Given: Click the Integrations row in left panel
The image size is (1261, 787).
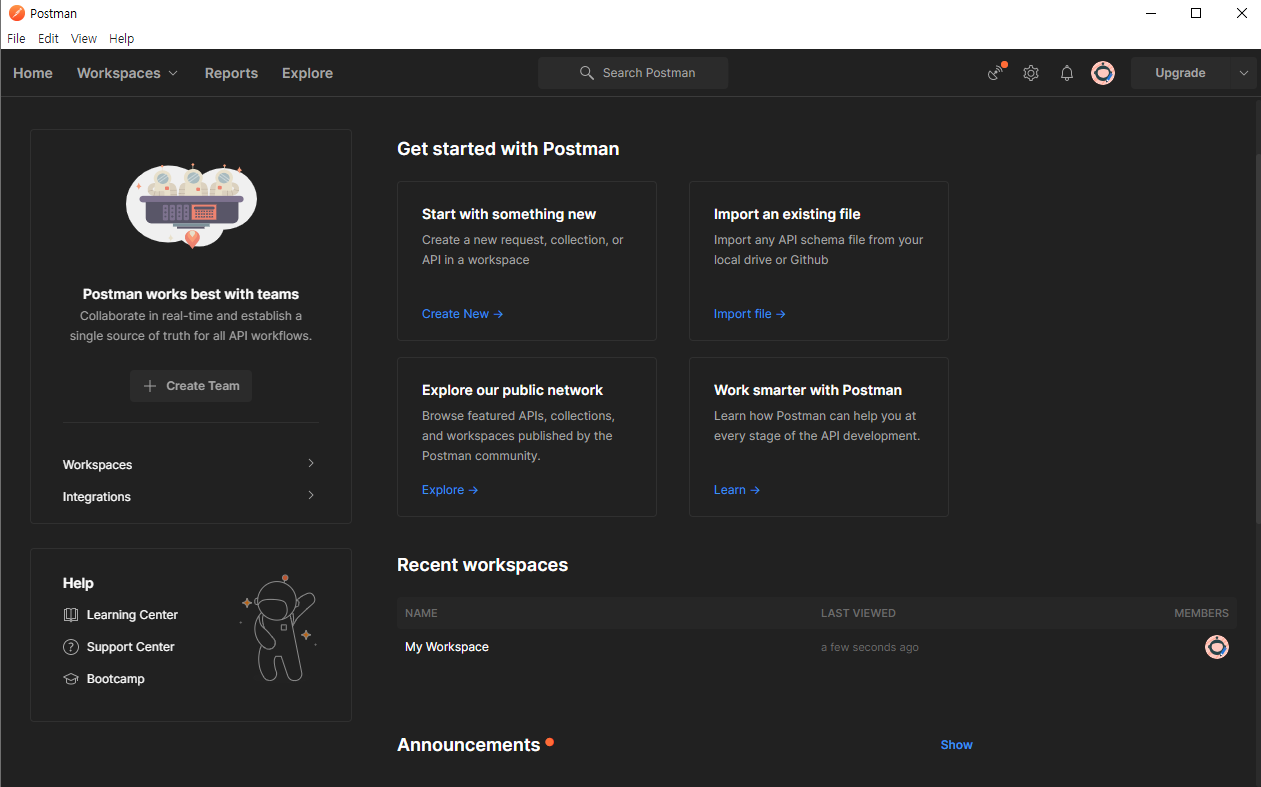Looking at the screenshot, I should [191, 496].
